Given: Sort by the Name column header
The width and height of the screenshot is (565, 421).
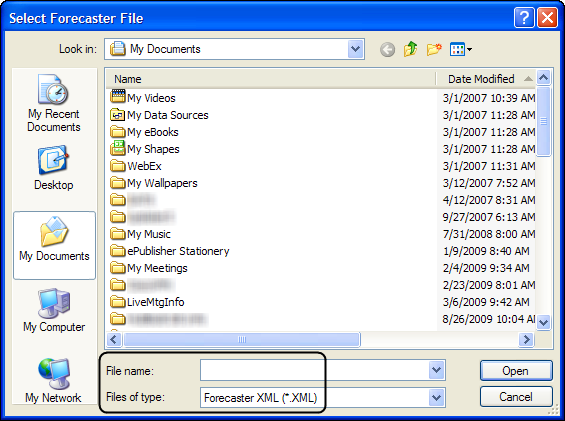Looking at the screenshot, I should coord(271,79).
